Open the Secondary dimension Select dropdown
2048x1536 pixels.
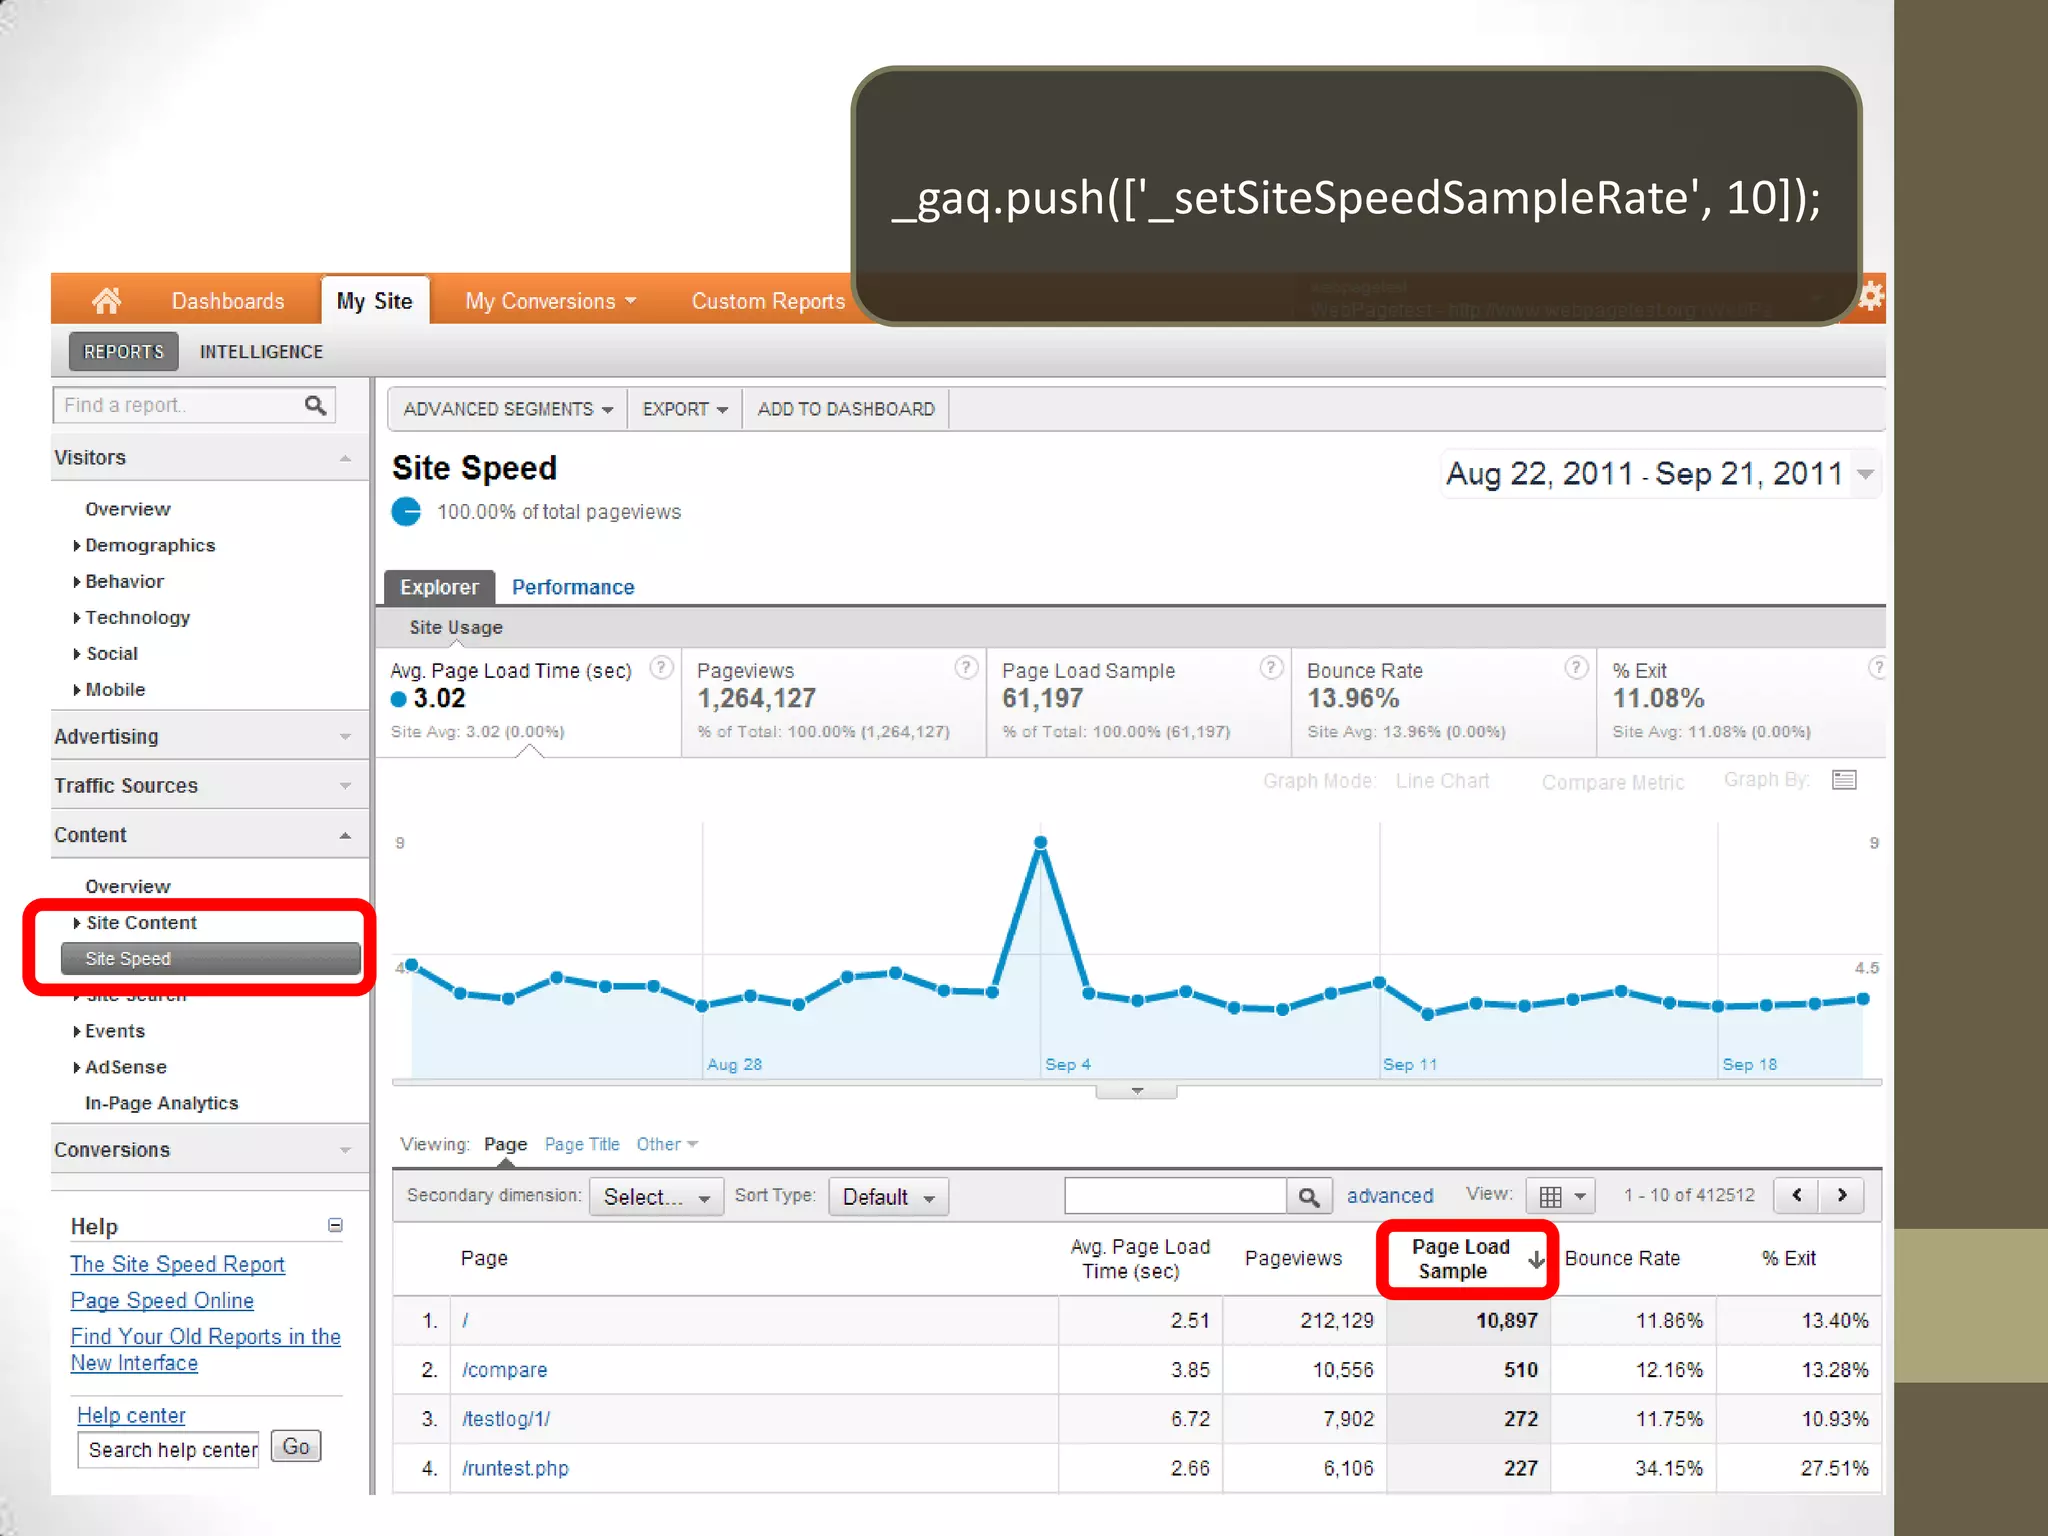tap(656, 1197)
